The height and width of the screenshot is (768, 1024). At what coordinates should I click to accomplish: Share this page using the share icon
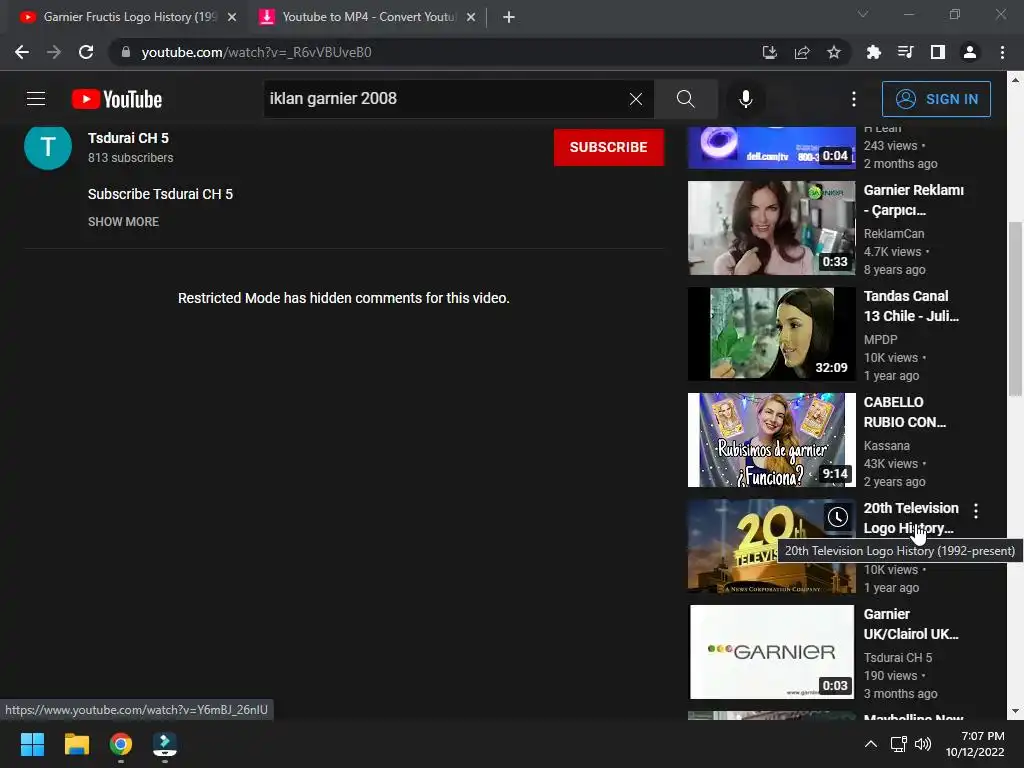click(x=802, y=52)
